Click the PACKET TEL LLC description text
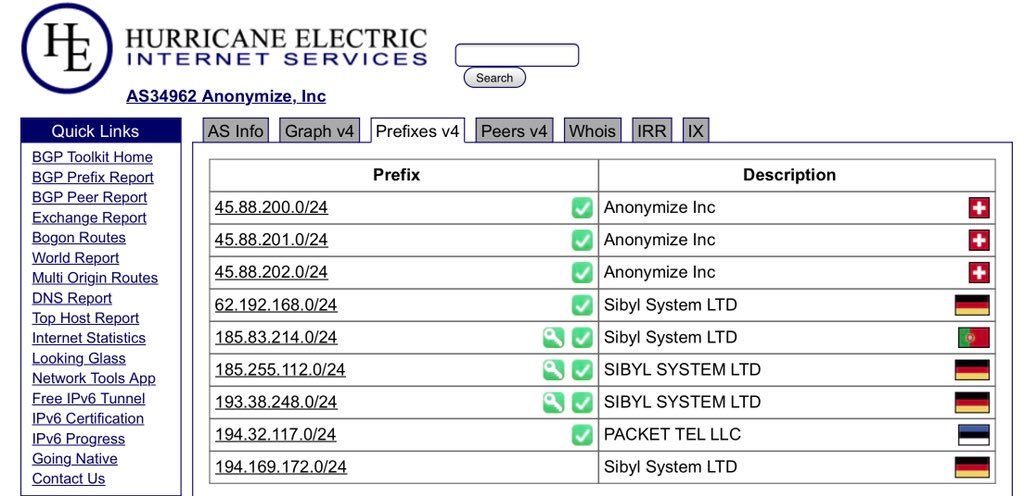Image resolution: width=1024 pixels, height=496 pixels. pos(672,435)
